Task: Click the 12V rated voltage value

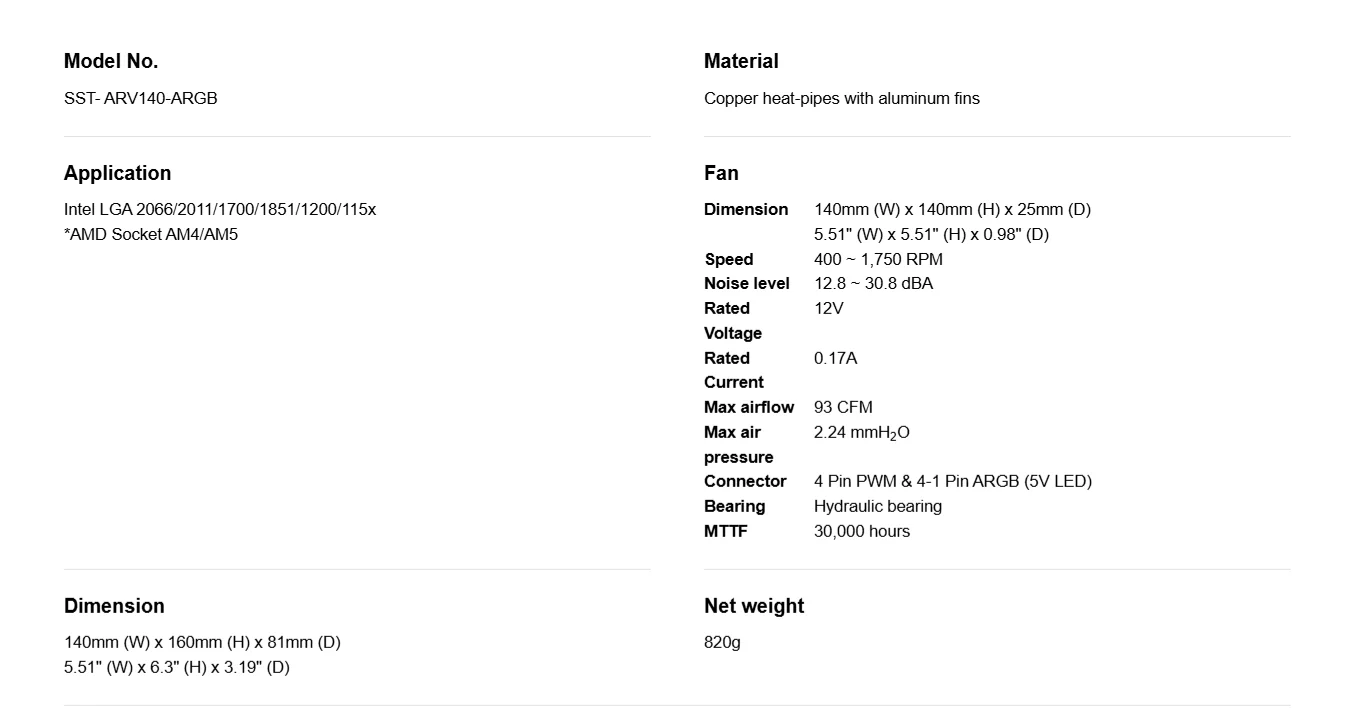Action: coord(828,308)
